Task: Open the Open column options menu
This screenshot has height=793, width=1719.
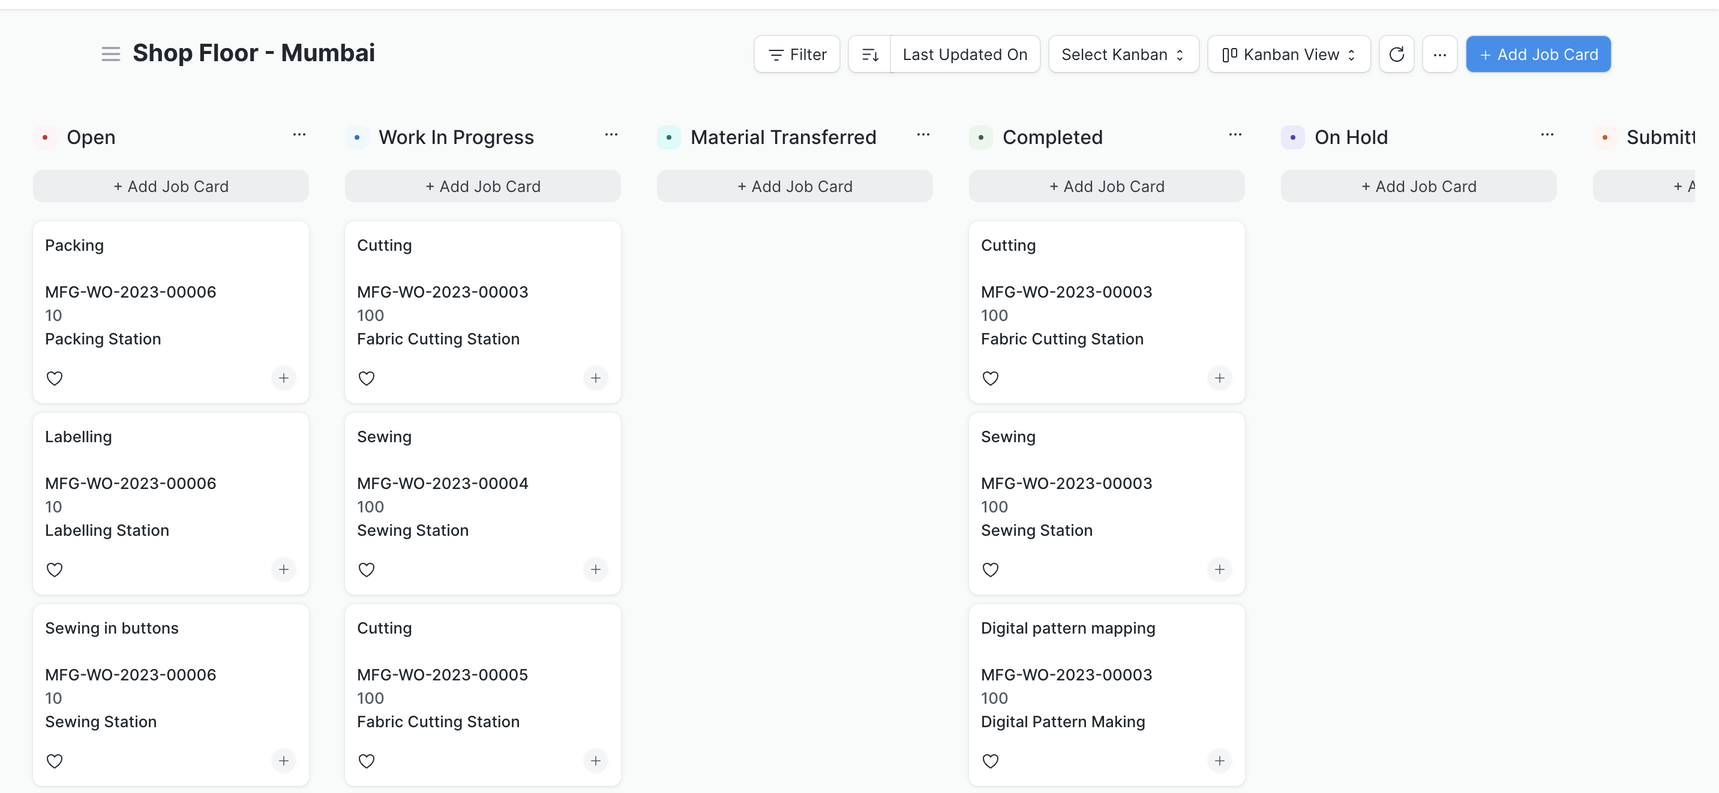Action: pyautogui.click(x=299, y=135)
